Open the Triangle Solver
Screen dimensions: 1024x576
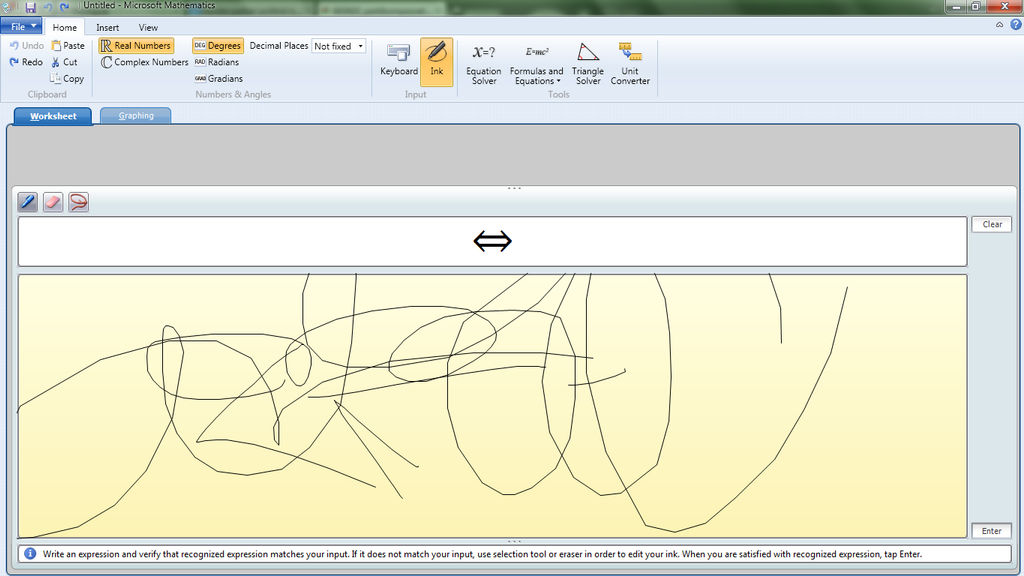588,63
